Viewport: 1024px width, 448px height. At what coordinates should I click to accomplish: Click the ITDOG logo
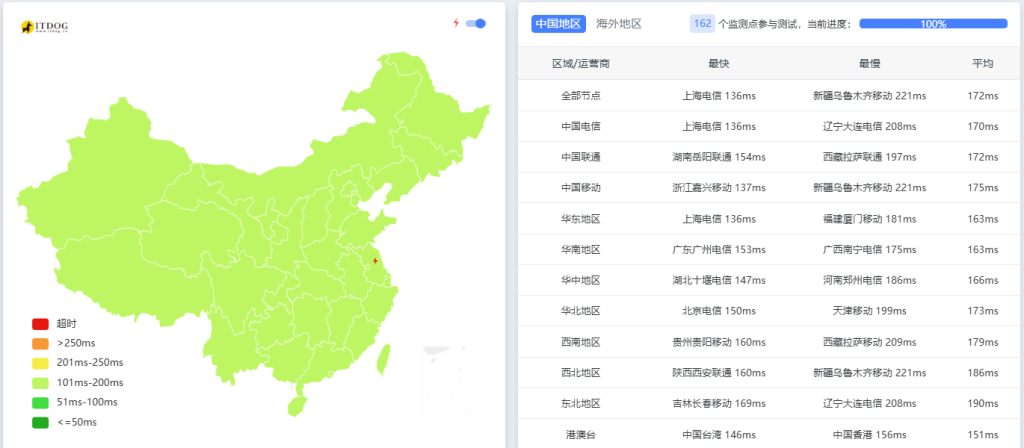44,26
